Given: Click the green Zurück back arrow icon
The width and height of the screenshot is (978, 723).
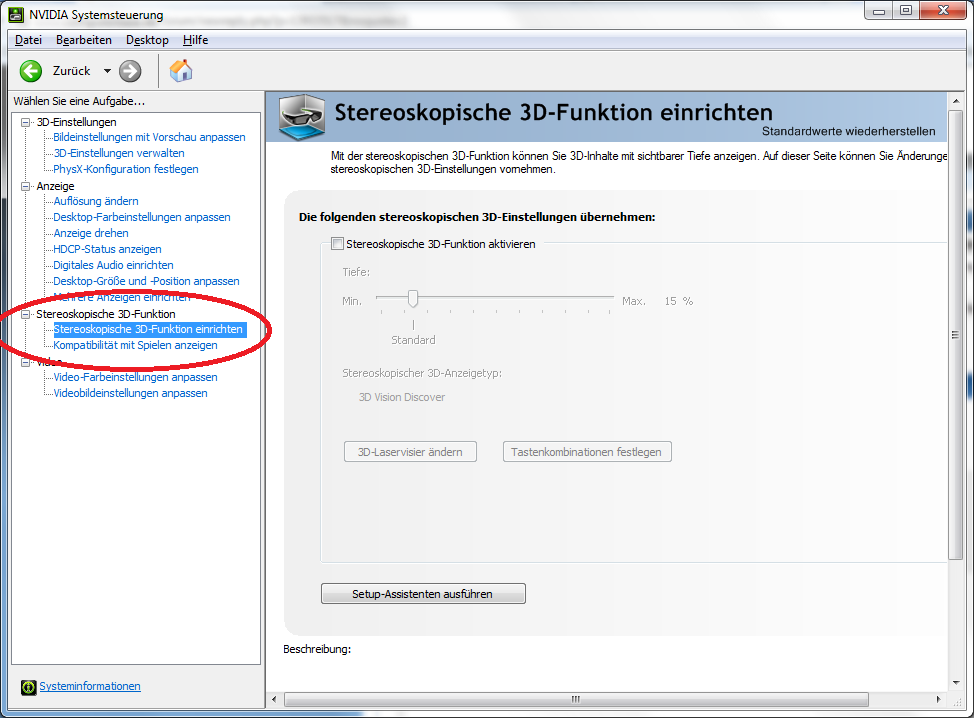Looking at the screenshot, I should (x=31, y=71).
